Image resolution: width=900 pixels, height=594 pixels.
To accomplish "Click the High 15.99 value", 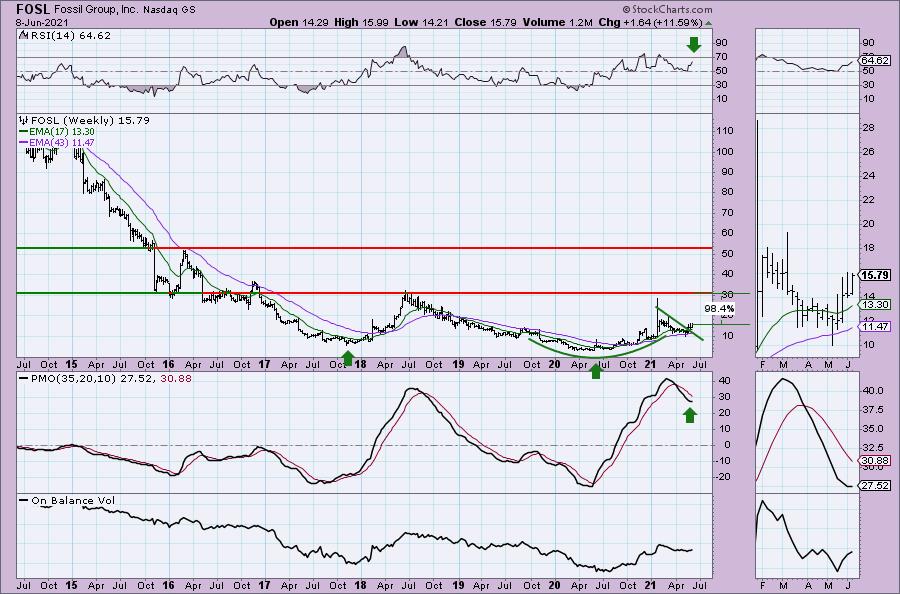I will pos(361,22).
